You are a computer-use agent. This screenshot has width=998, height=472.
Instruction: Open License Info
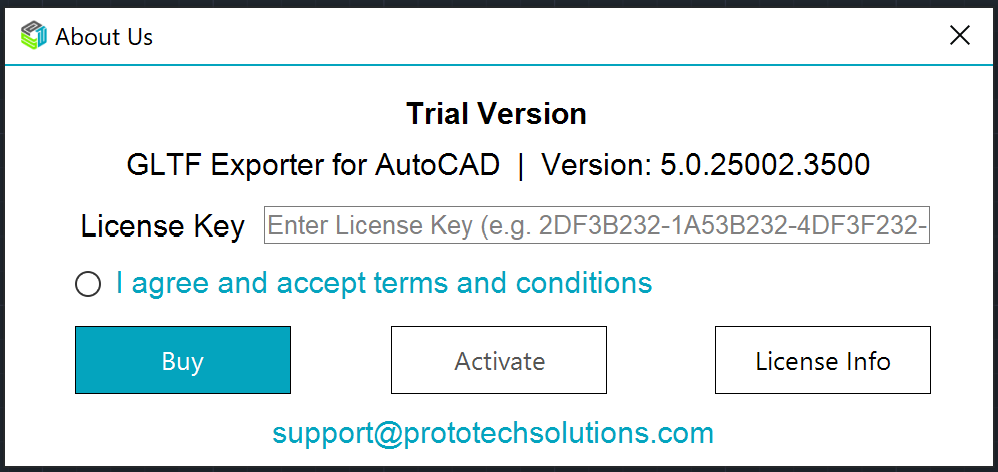coord(822,360)
